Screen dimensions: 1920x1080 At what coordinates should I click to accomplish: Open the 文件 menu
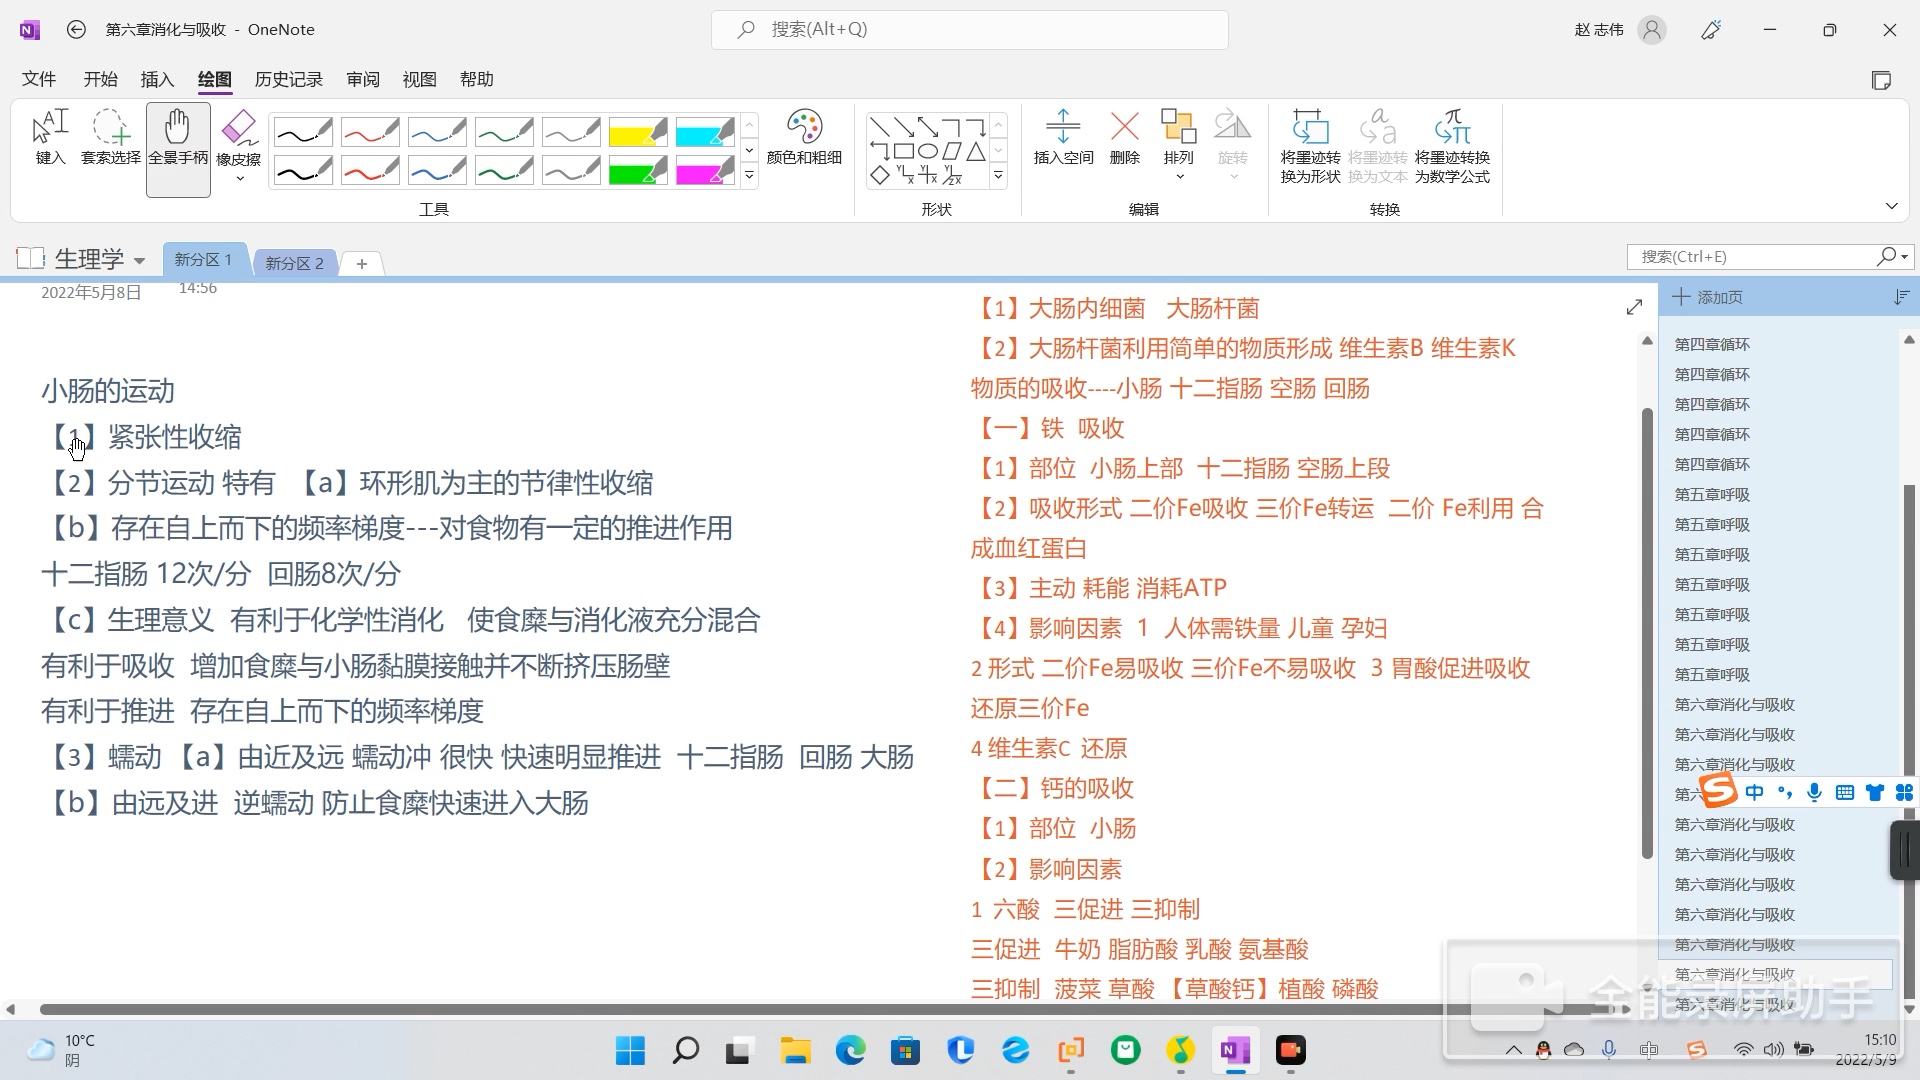pos(39,79)
